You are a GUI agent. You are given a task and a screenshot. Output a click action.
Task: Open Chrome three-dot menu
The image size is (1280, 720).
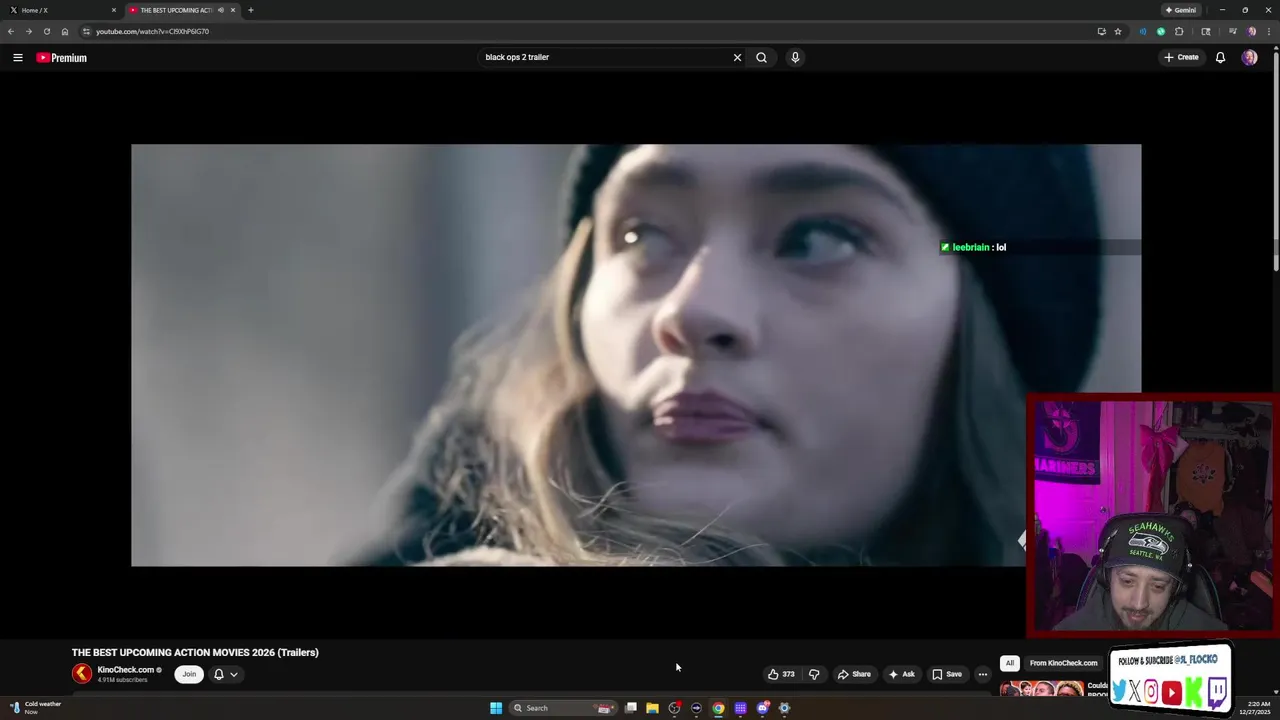pos(1268,31)
